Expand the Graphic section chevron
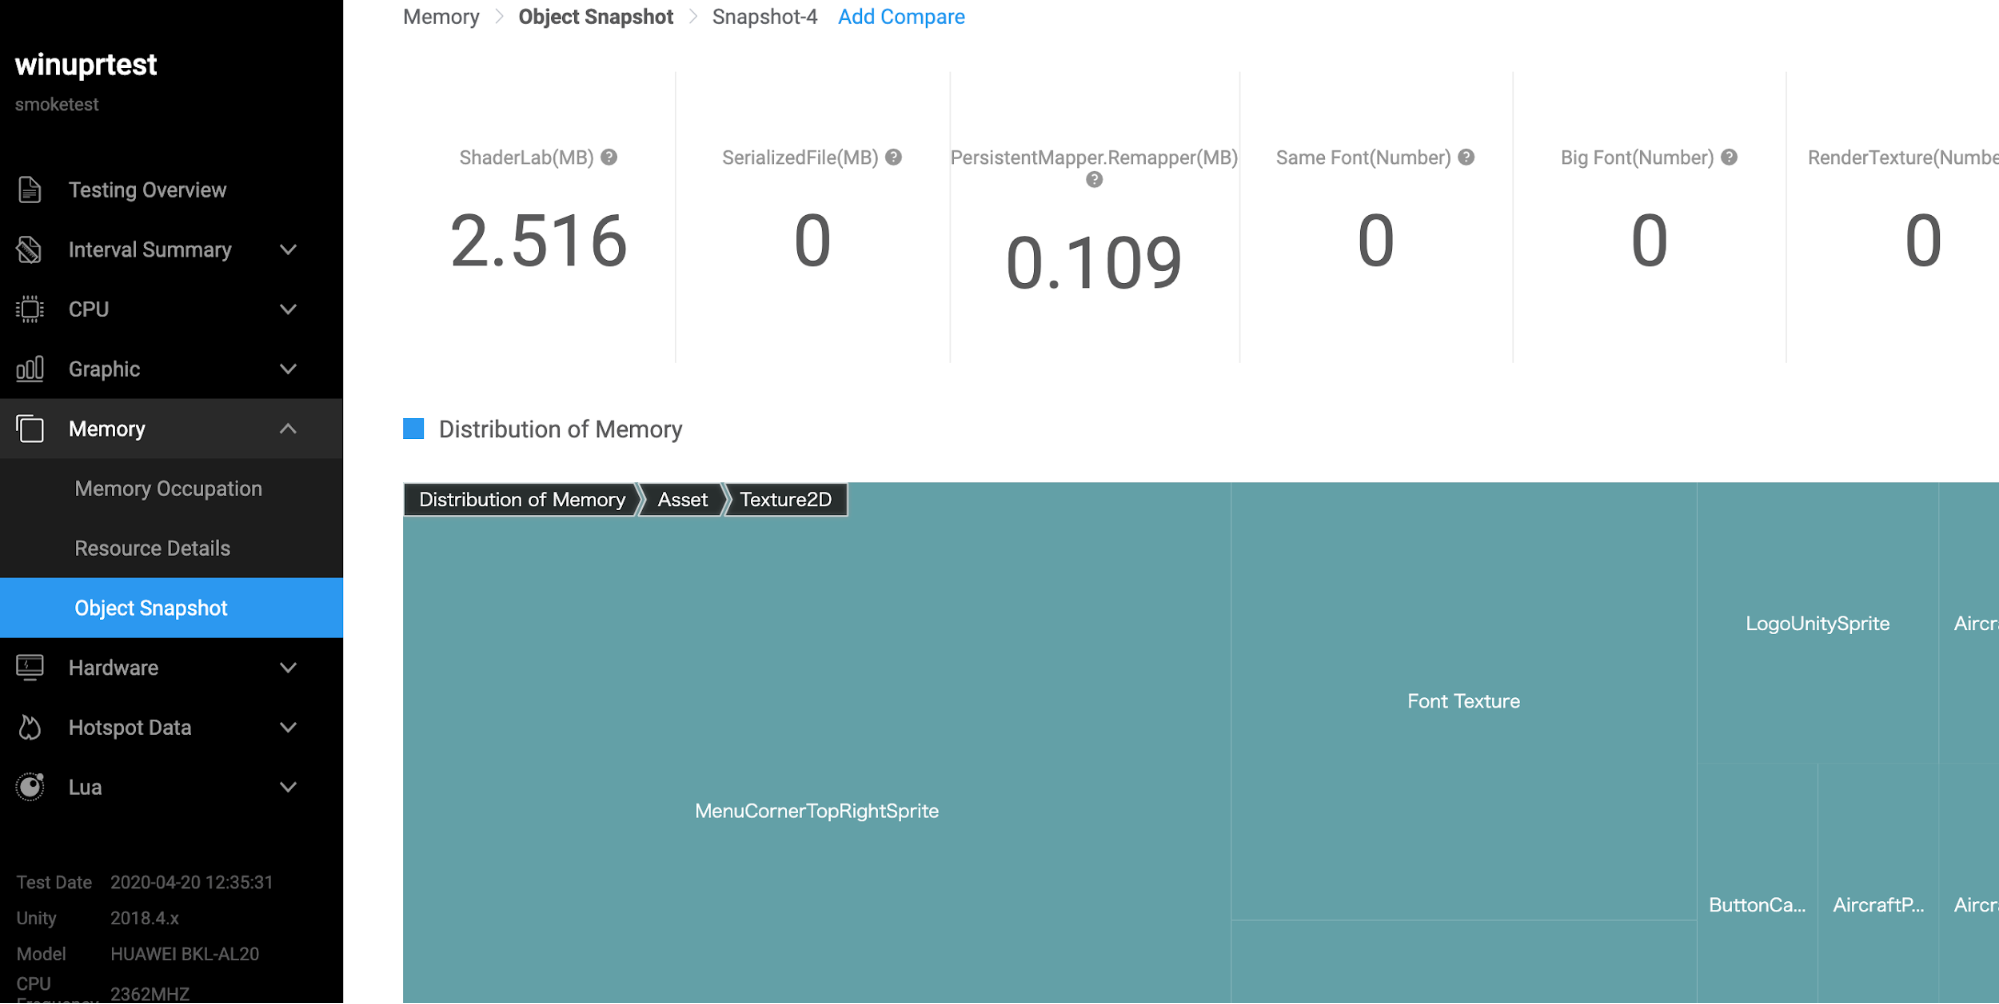The image size is (1999, 1004). [288, 369]
